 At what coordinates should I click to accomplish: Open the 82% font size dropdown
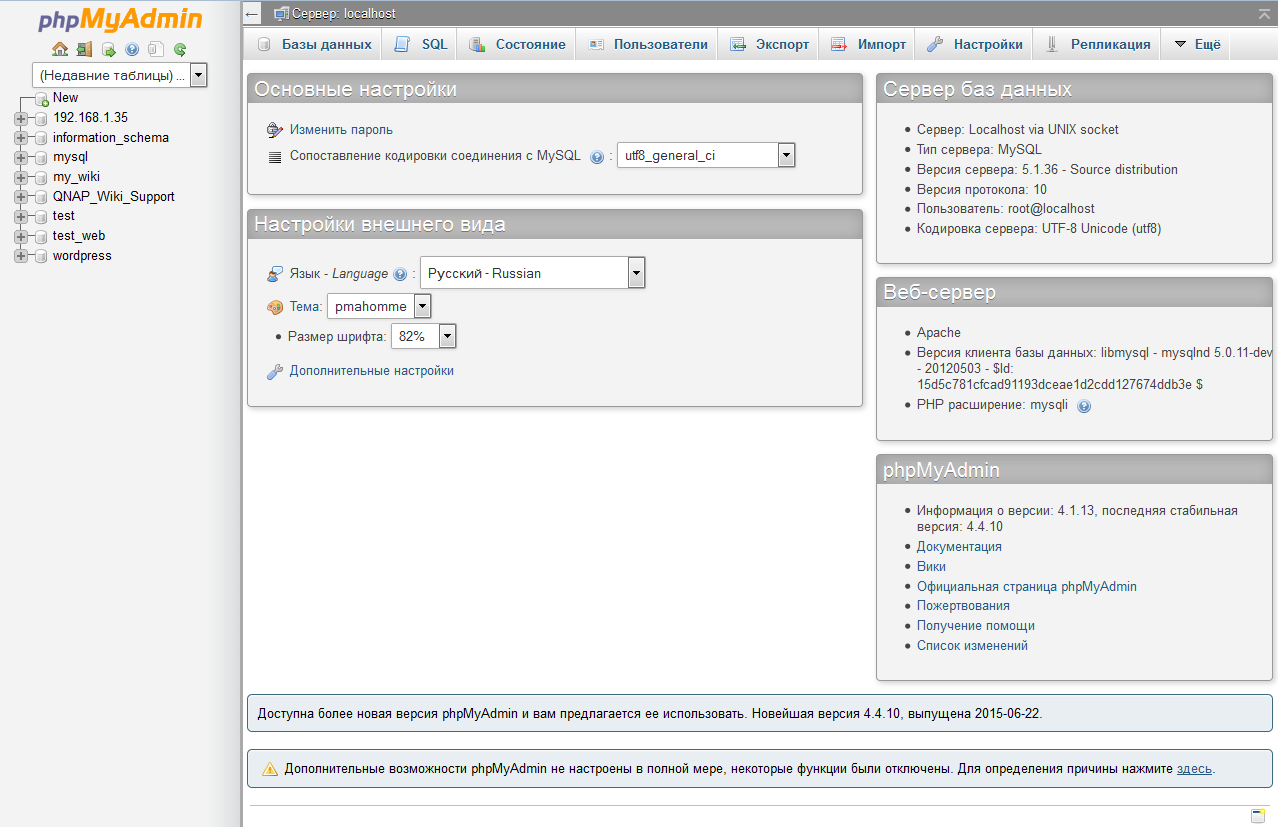click(424, 337)
